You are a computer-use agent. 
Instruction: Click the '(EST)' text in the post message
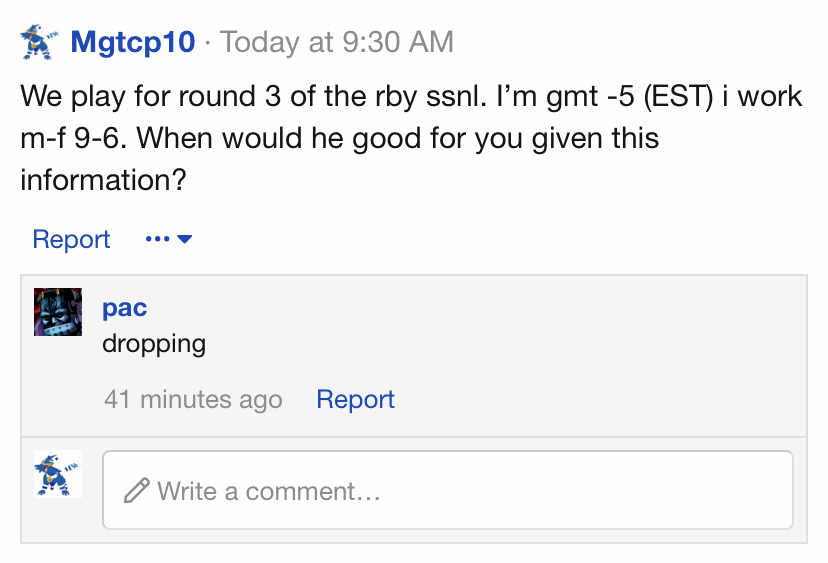(679, 97)
